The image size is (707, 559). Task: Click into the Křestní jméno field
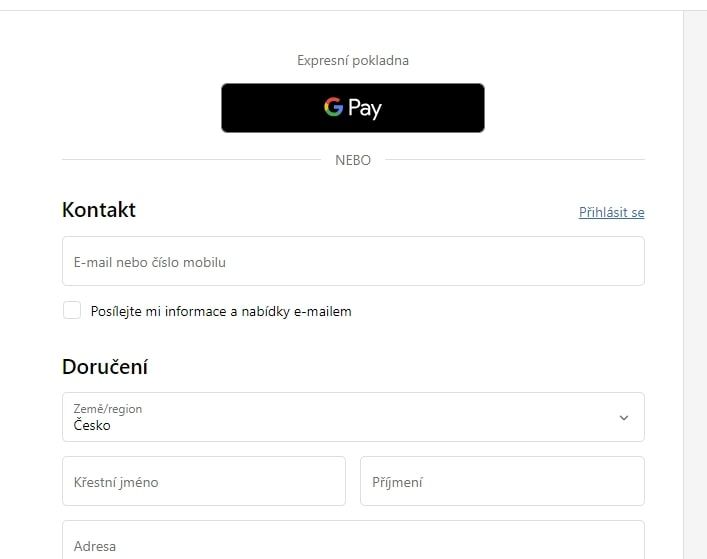203,482
